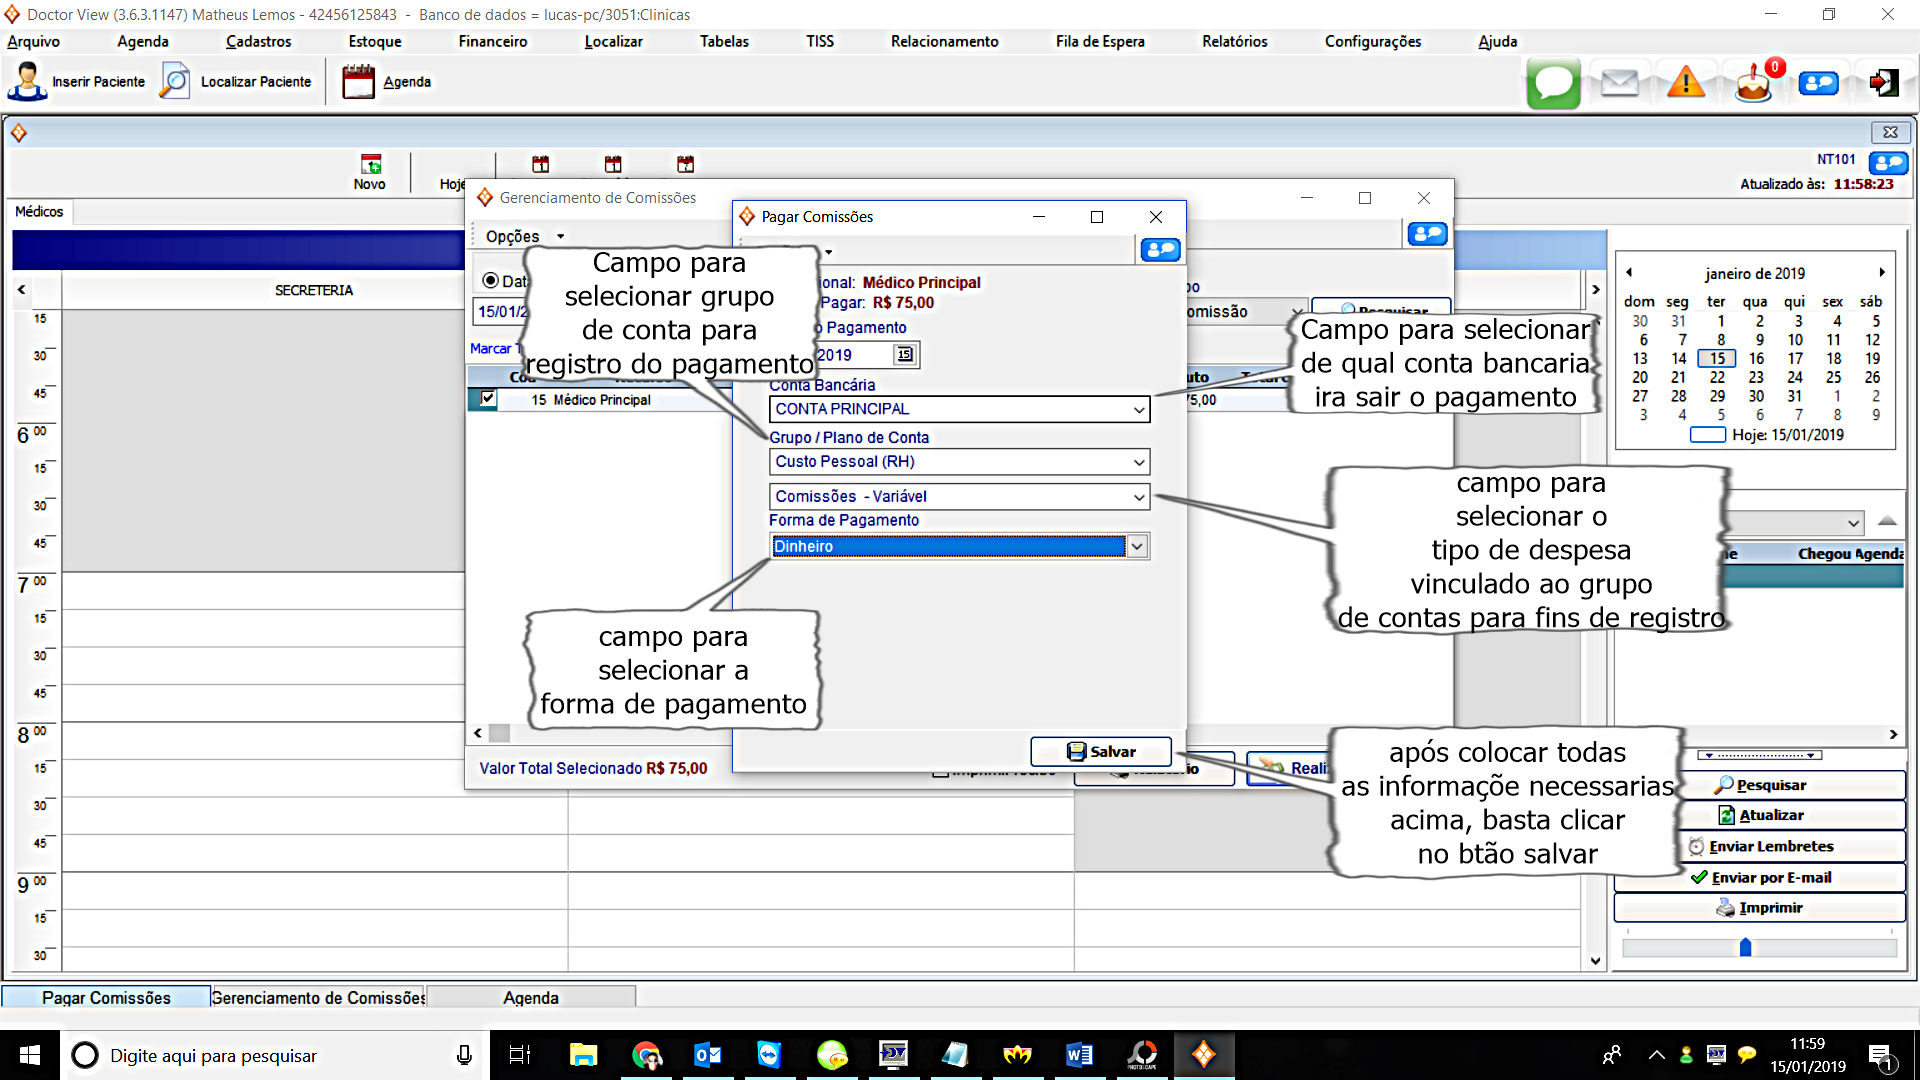Toggle the Médico Principal row checkbox
This screenshot has width=1920, height=1080.
(x=487, y=399)
